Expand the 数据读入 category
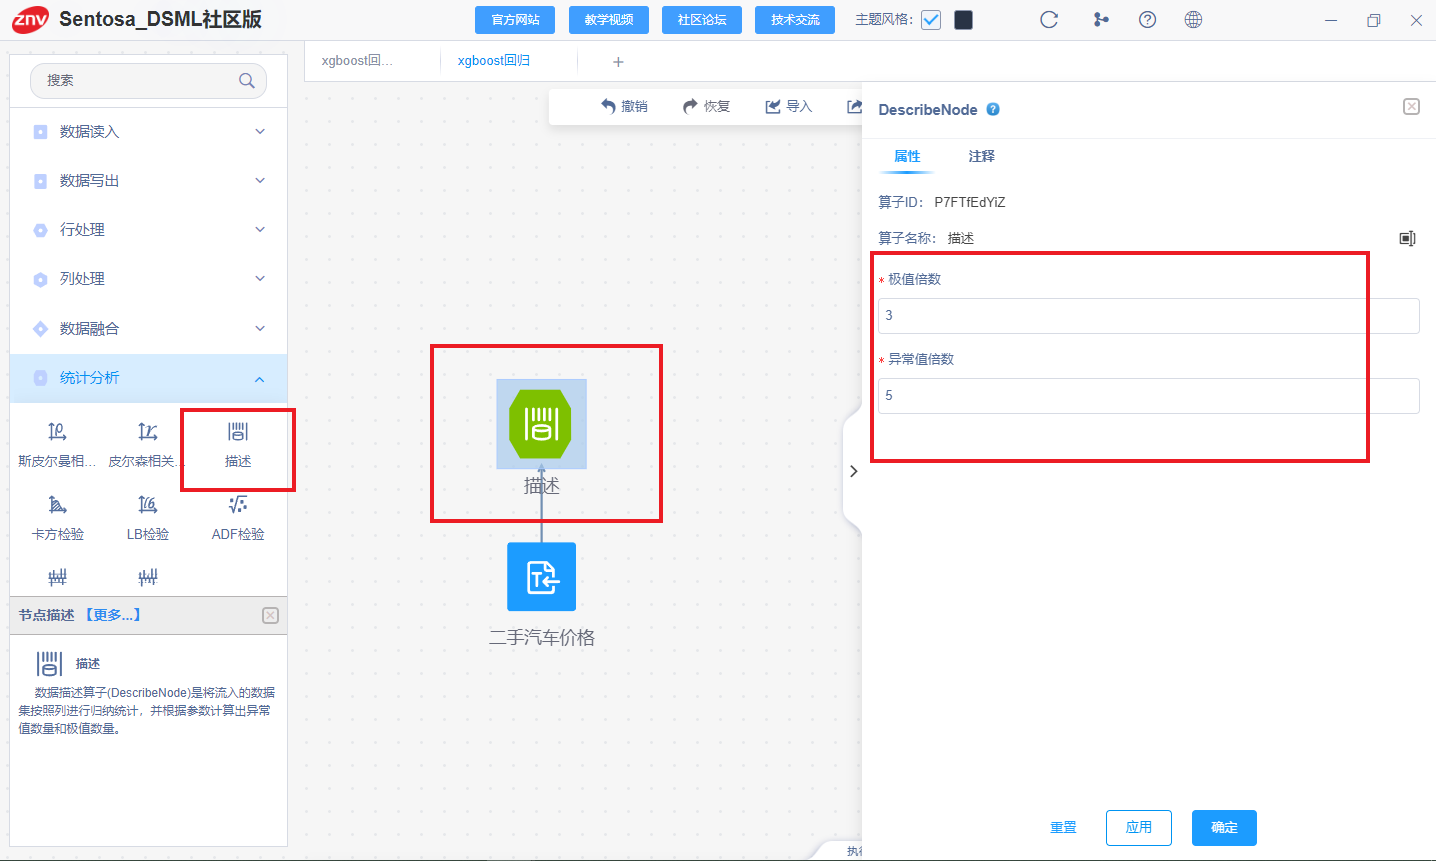Viewport: 1436px width, 861px height. tap(148, 132)
